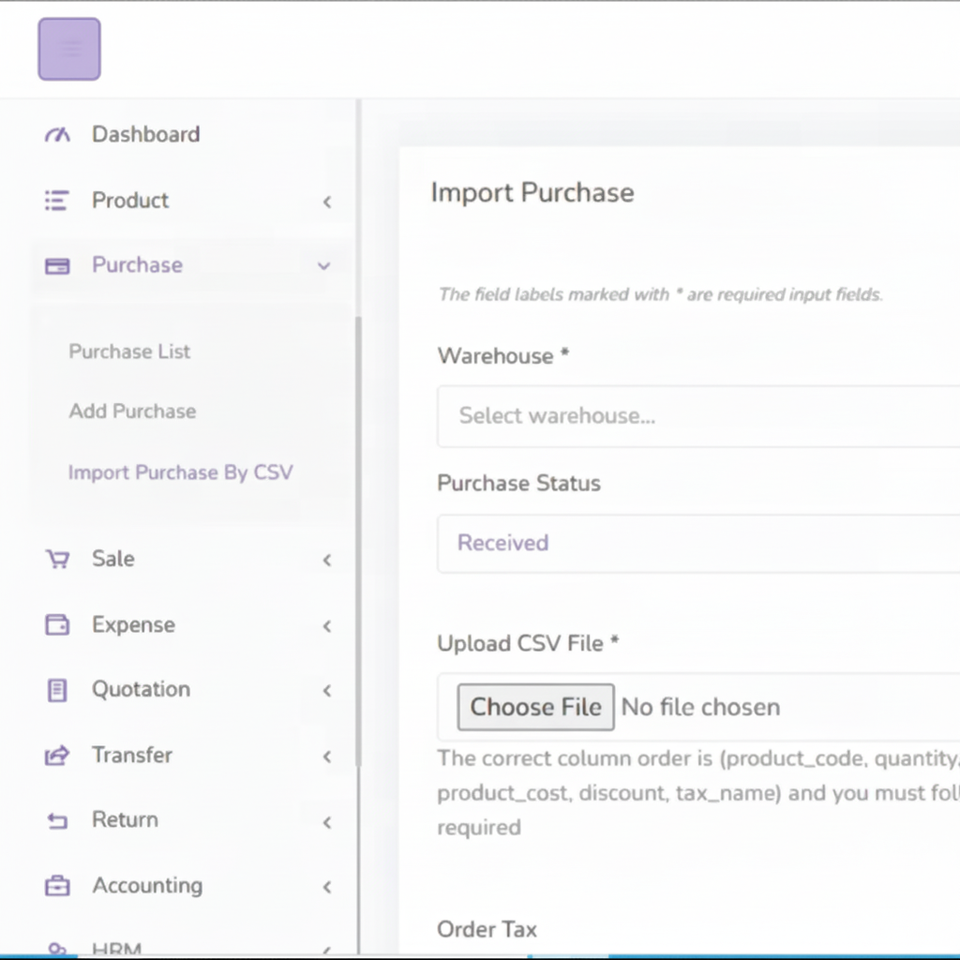This screenshot has width=960, height=960.
Task: Expand the Sale submenu chevron
Action: pos(326,560)
